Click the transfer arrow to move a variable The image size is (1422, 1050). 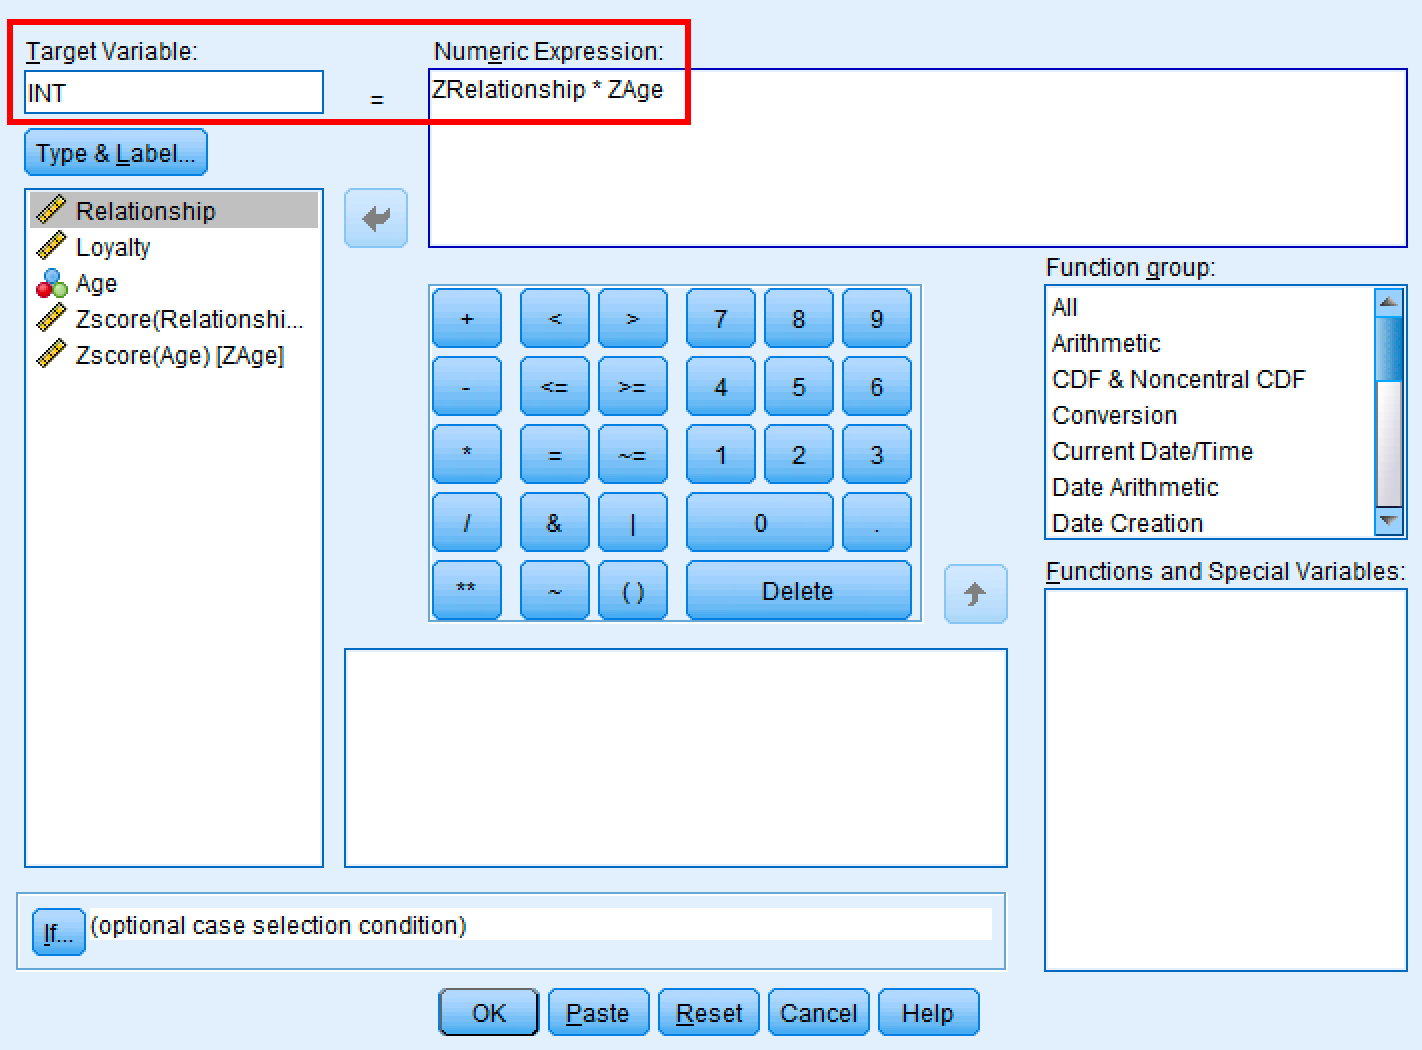click(375, 217)
